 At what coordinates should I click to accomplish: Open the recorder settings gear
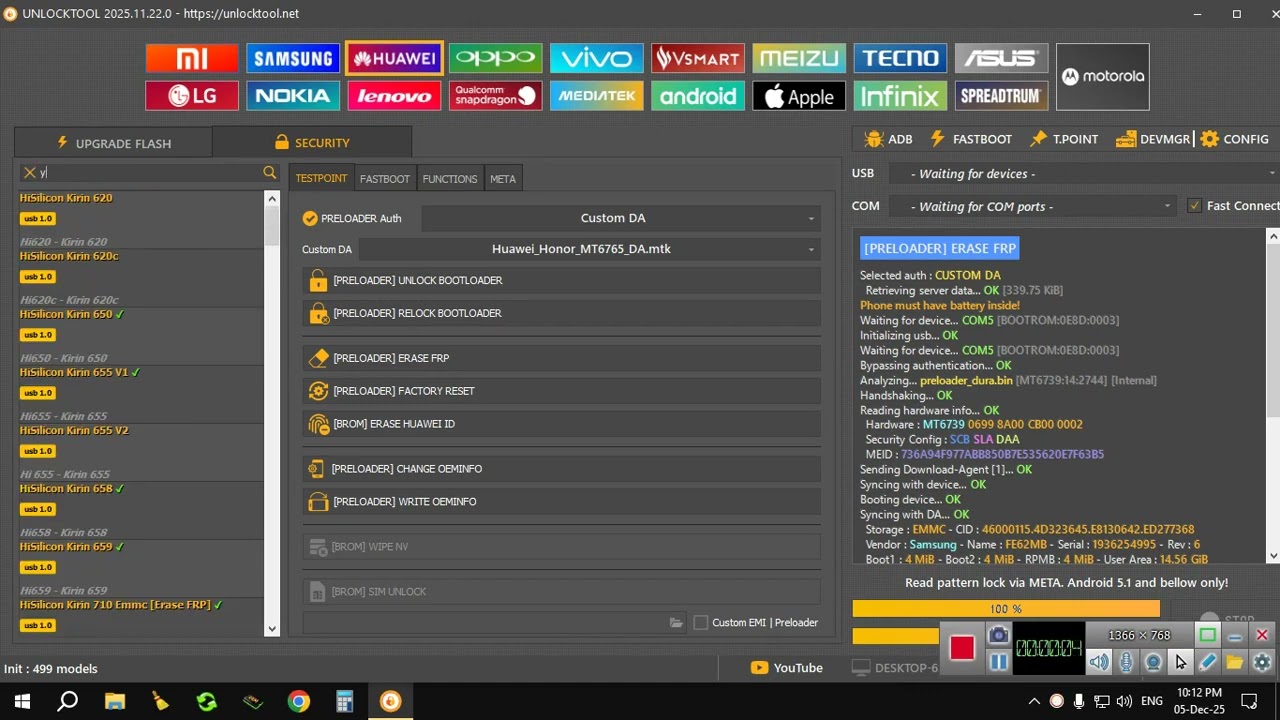(x=1262, y=662)
